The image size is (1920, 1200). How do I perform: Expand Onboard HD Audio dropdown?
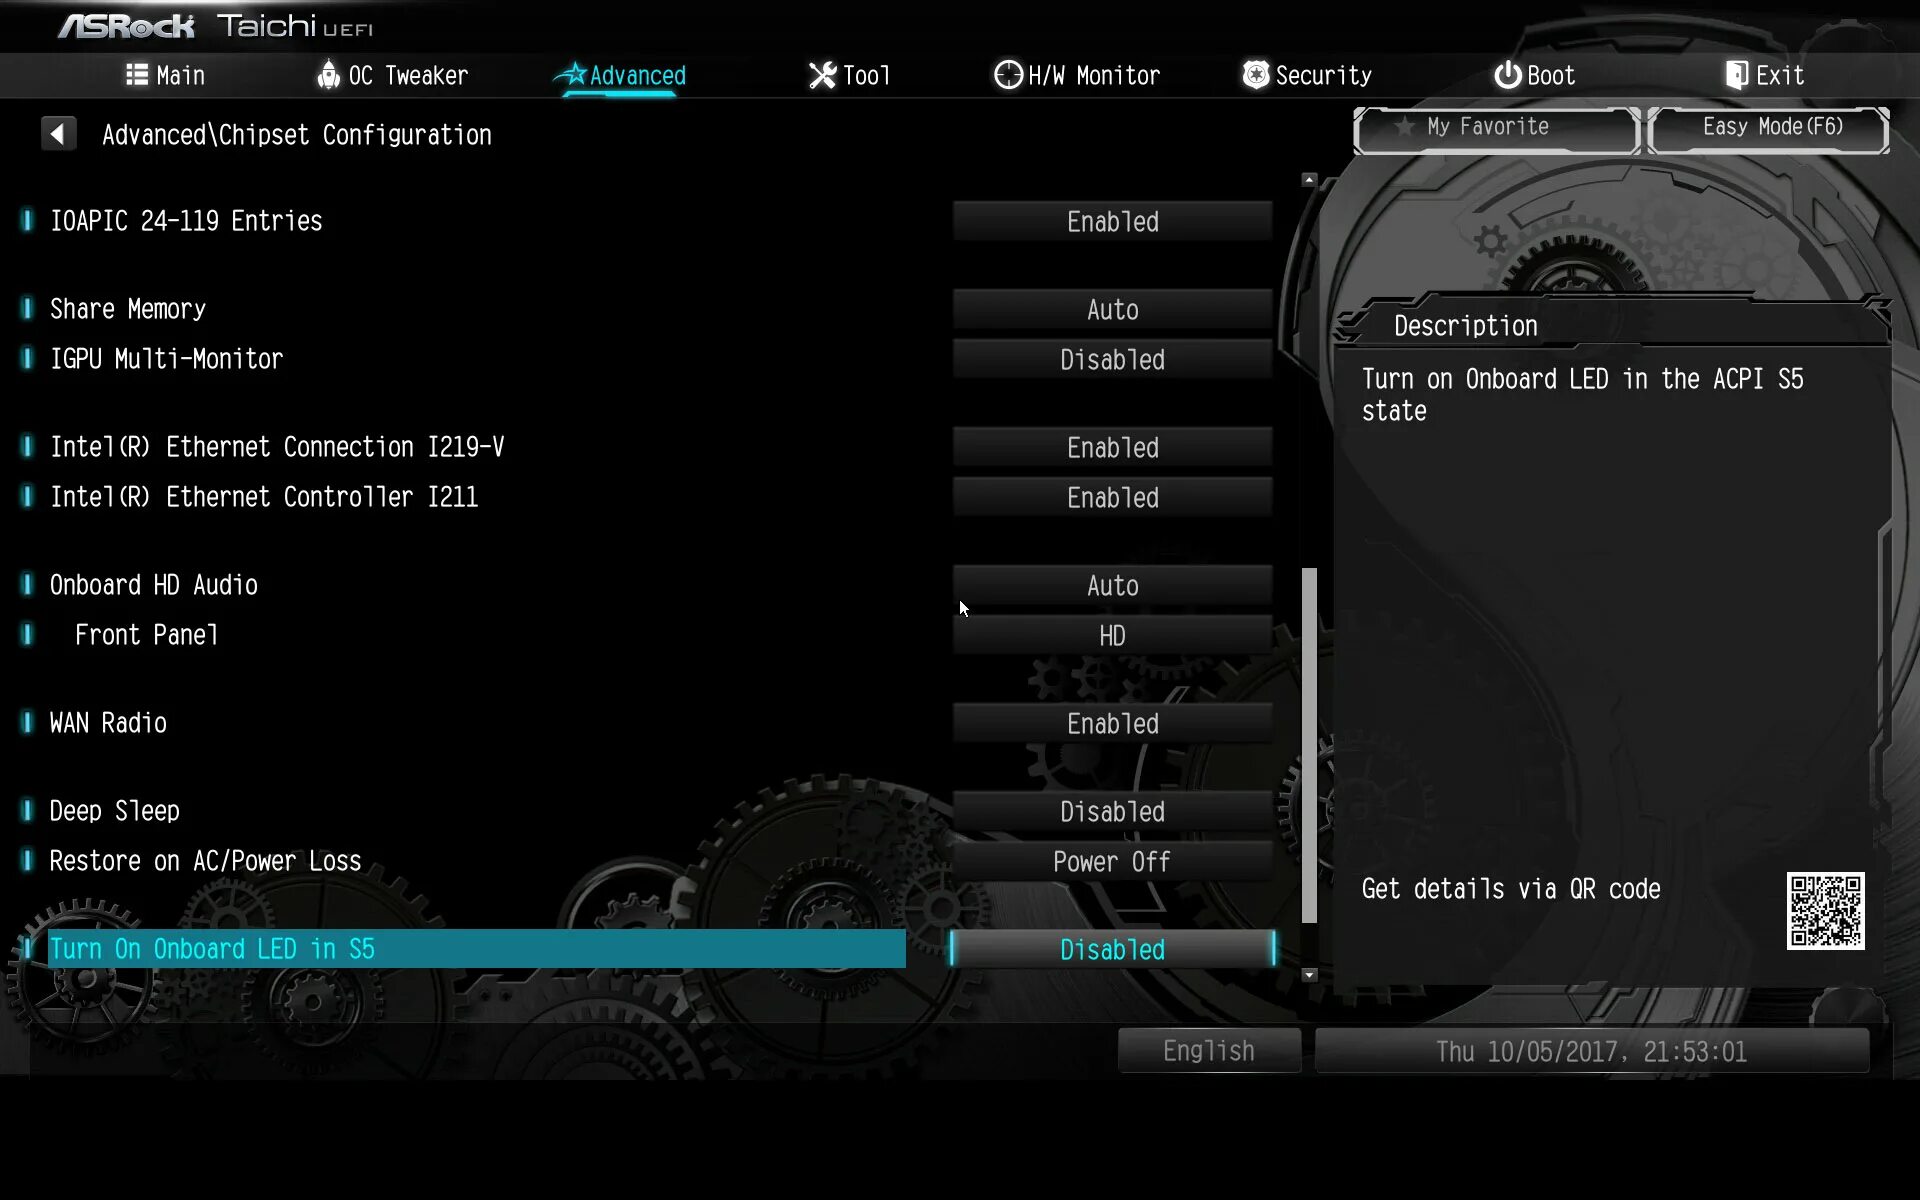click(x=1113, y=585)
